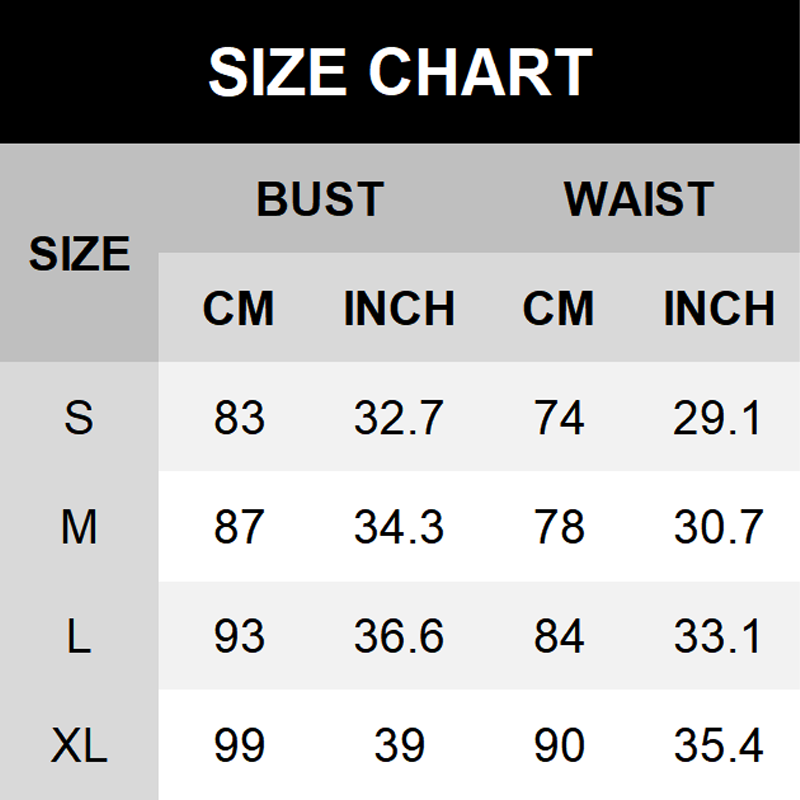The width and height of the screenshot is (800, 800).
Task: Click the CM subheader under WAIST
Action: 558,309
